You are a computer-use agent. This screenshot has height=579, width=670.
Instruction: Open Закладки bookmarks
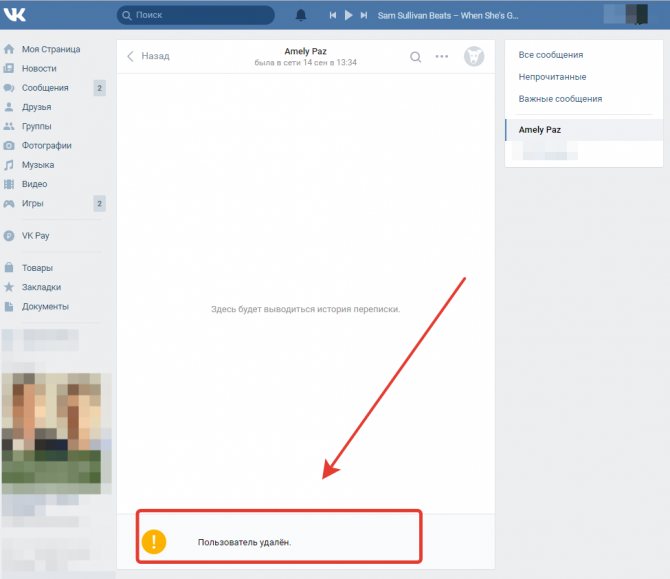click(41, 287)
